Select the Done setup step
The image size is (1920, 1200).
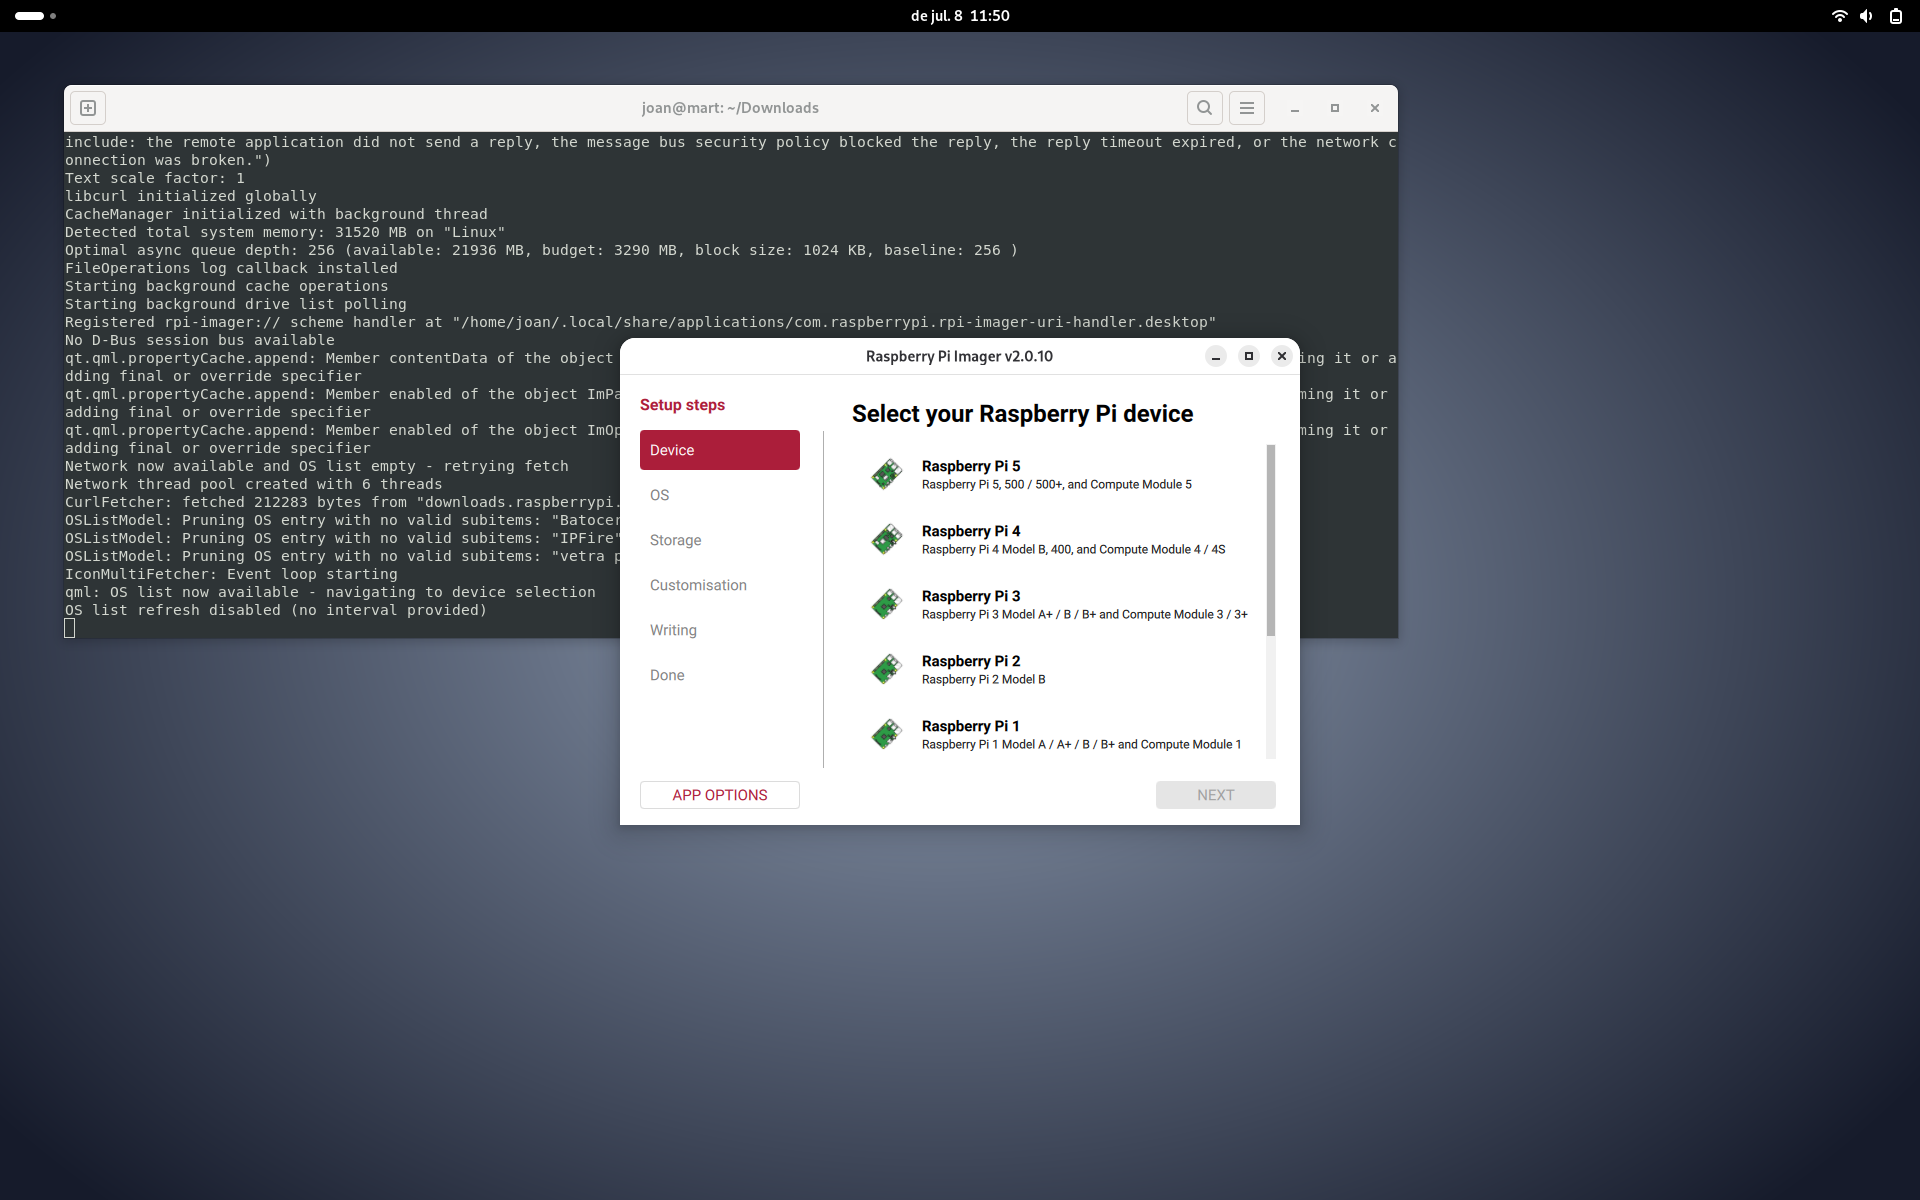coord(720,675)
